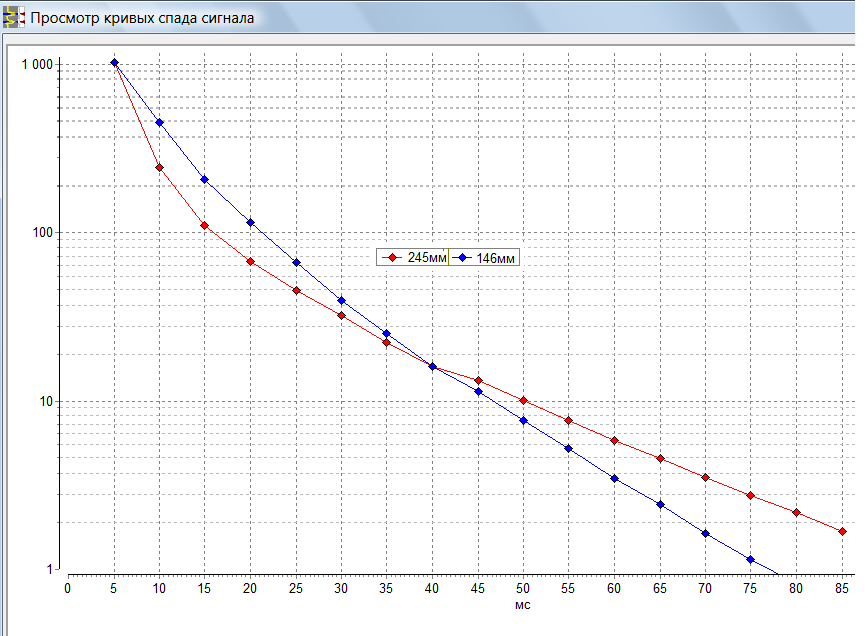This screenshot has width=866, height=636.
Task: Click the '100' label on vertical axis
Action: point(43,232)
